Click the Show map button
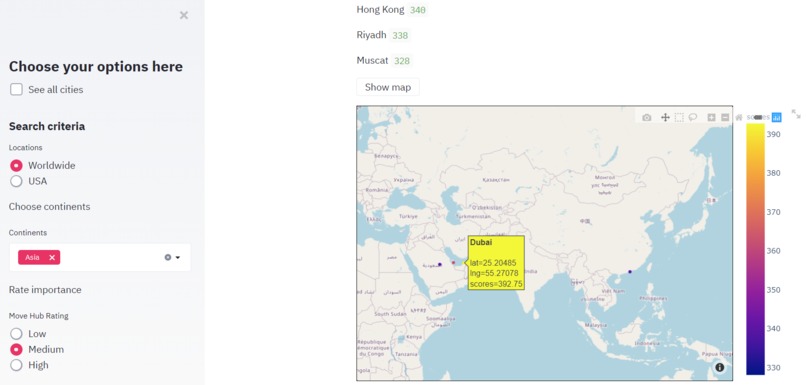The height and width of the screenshot is (385, 806). [x=388, y=87]
